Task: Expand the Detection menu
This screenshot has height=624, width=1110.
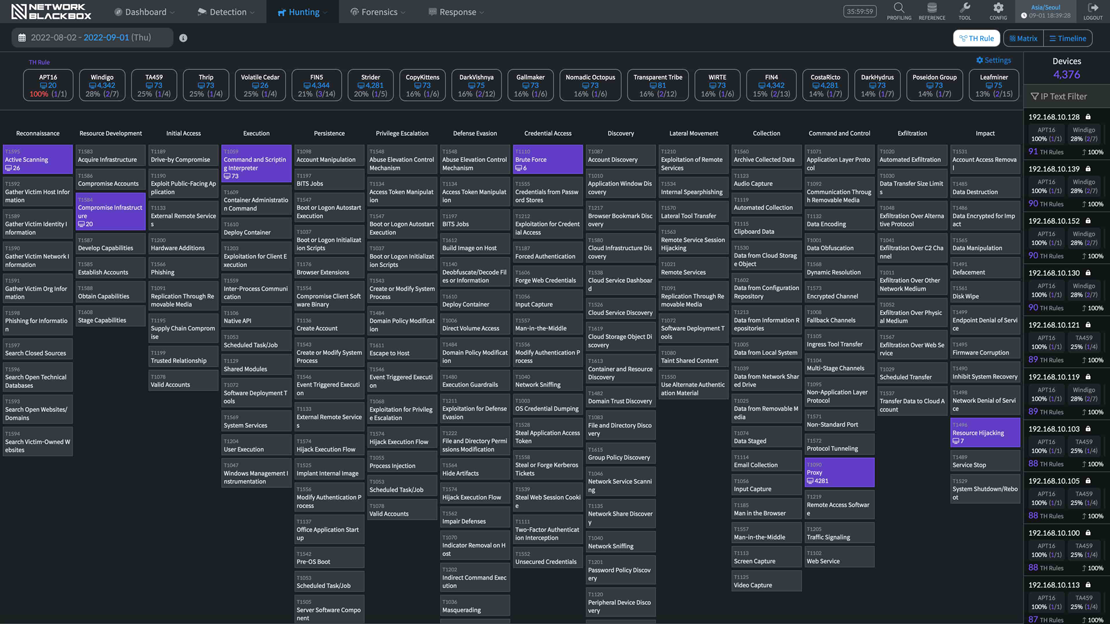Action: (227, 12)
